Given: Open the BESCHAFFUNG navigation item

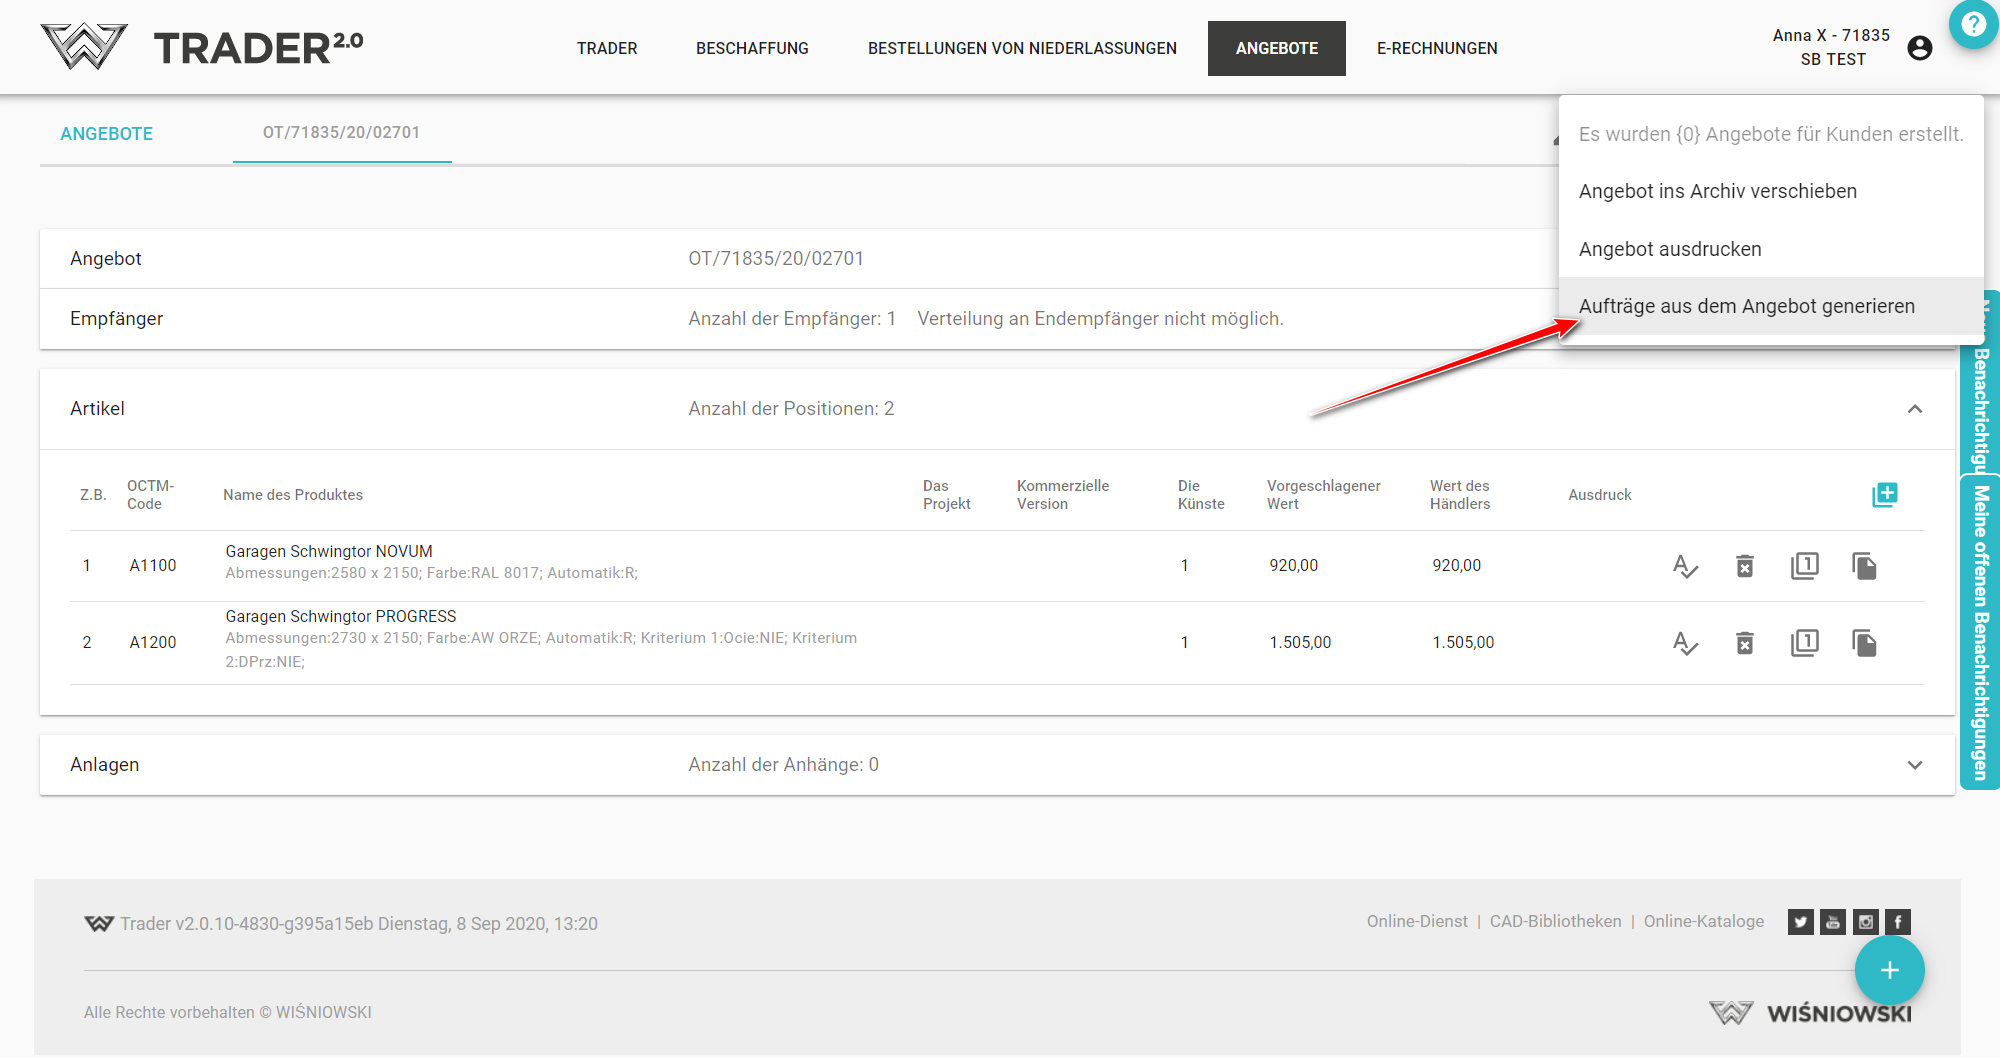Looking at the screenshot, I should point(752,48).
